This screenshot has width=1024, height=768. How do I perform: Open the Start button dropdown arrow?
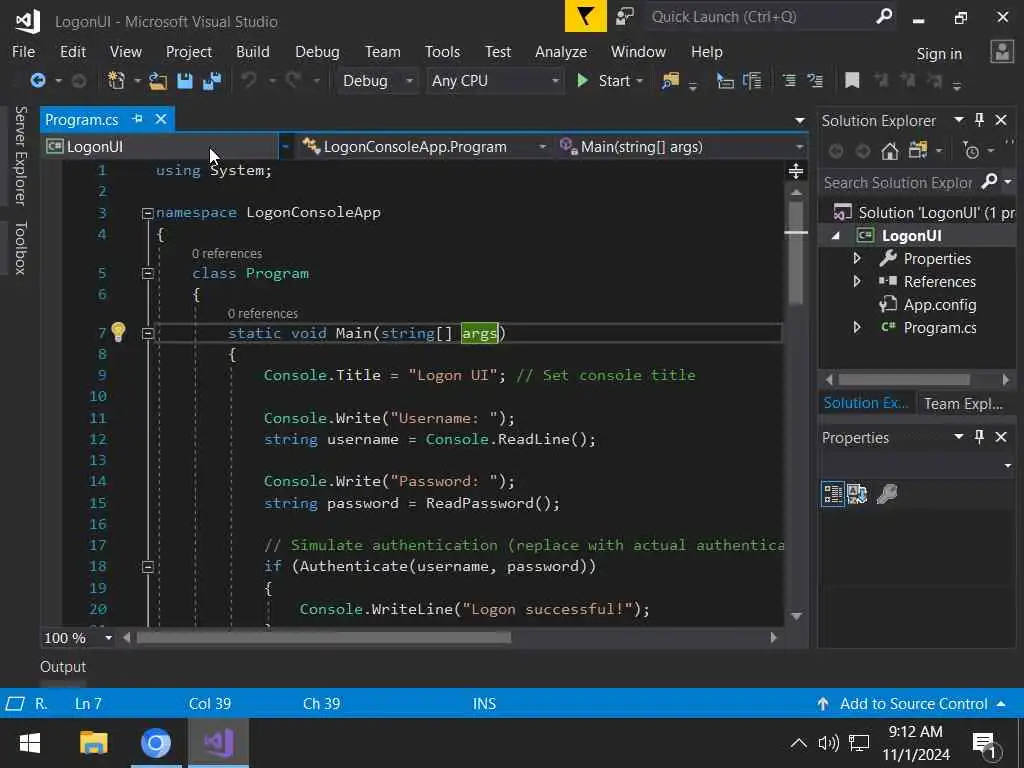[639, 81]
